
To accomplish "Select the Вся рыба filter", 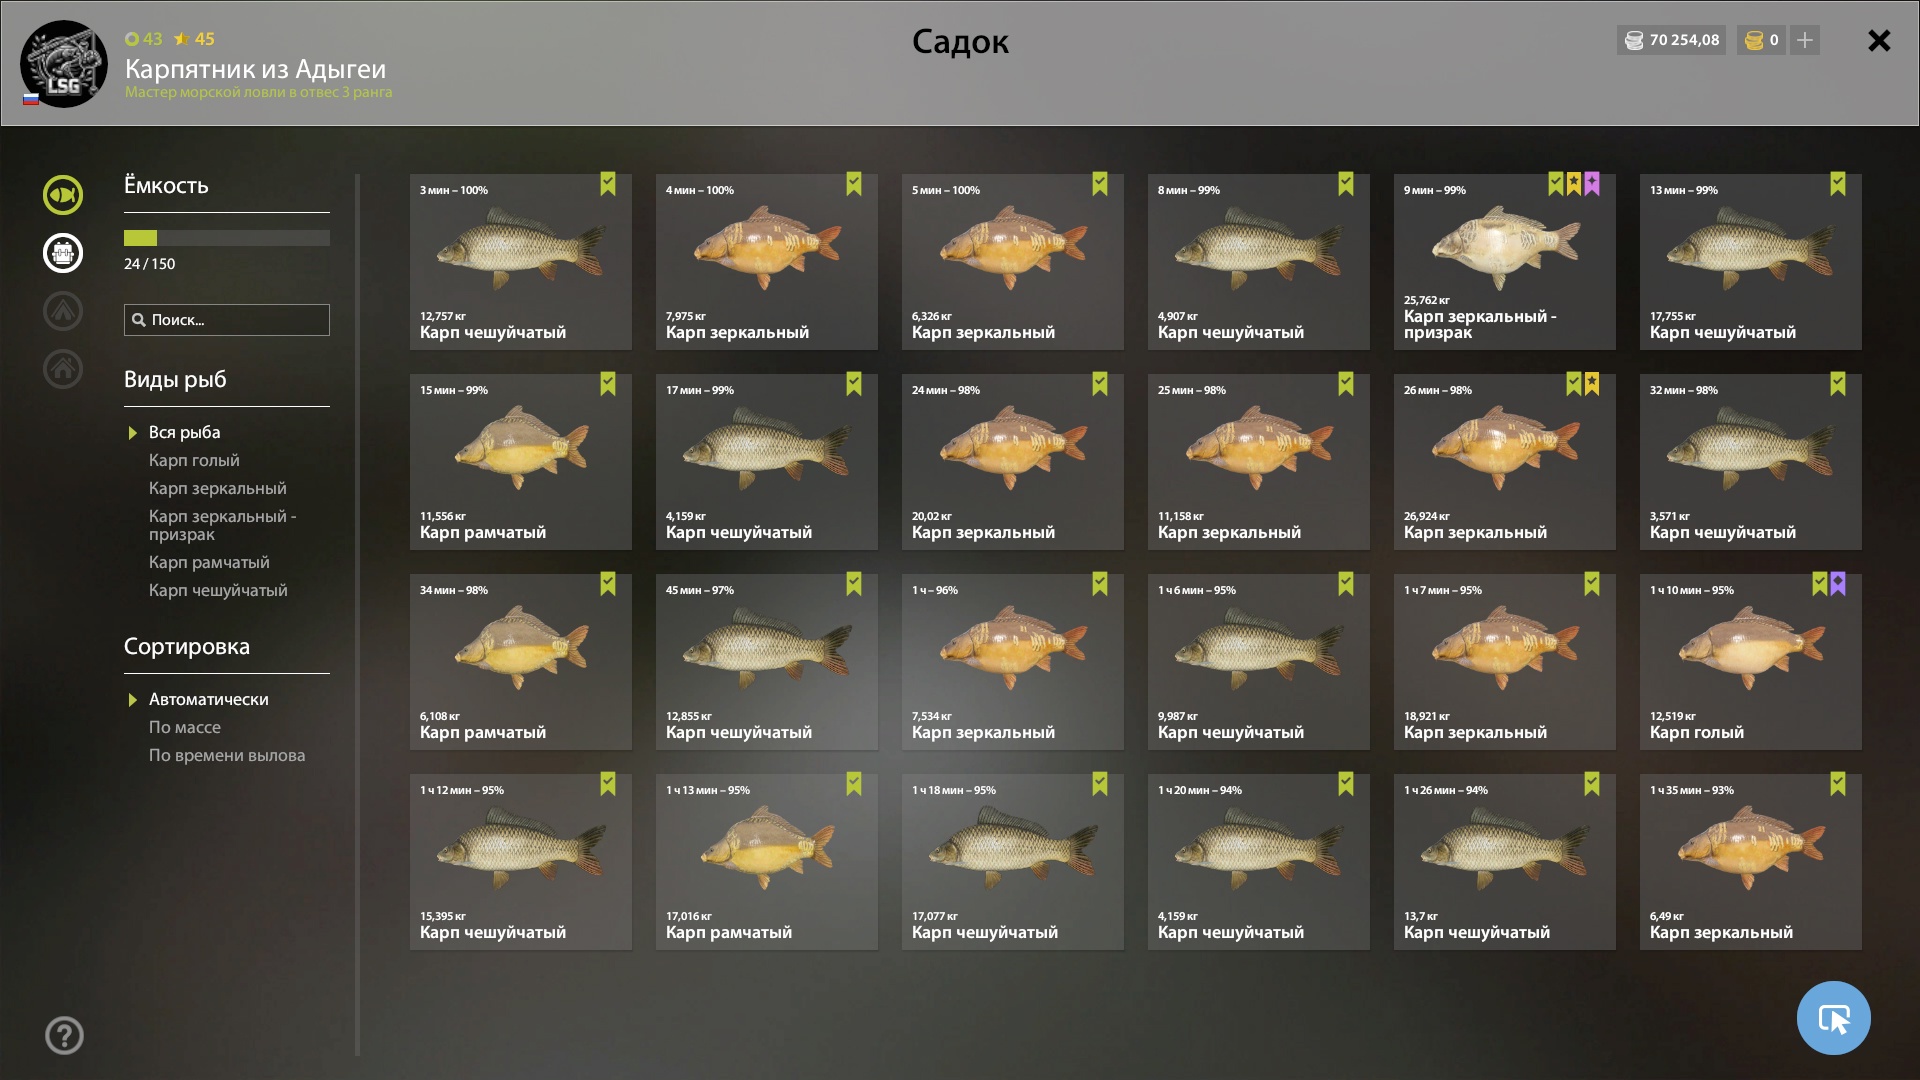I will (x=184, y=432).
